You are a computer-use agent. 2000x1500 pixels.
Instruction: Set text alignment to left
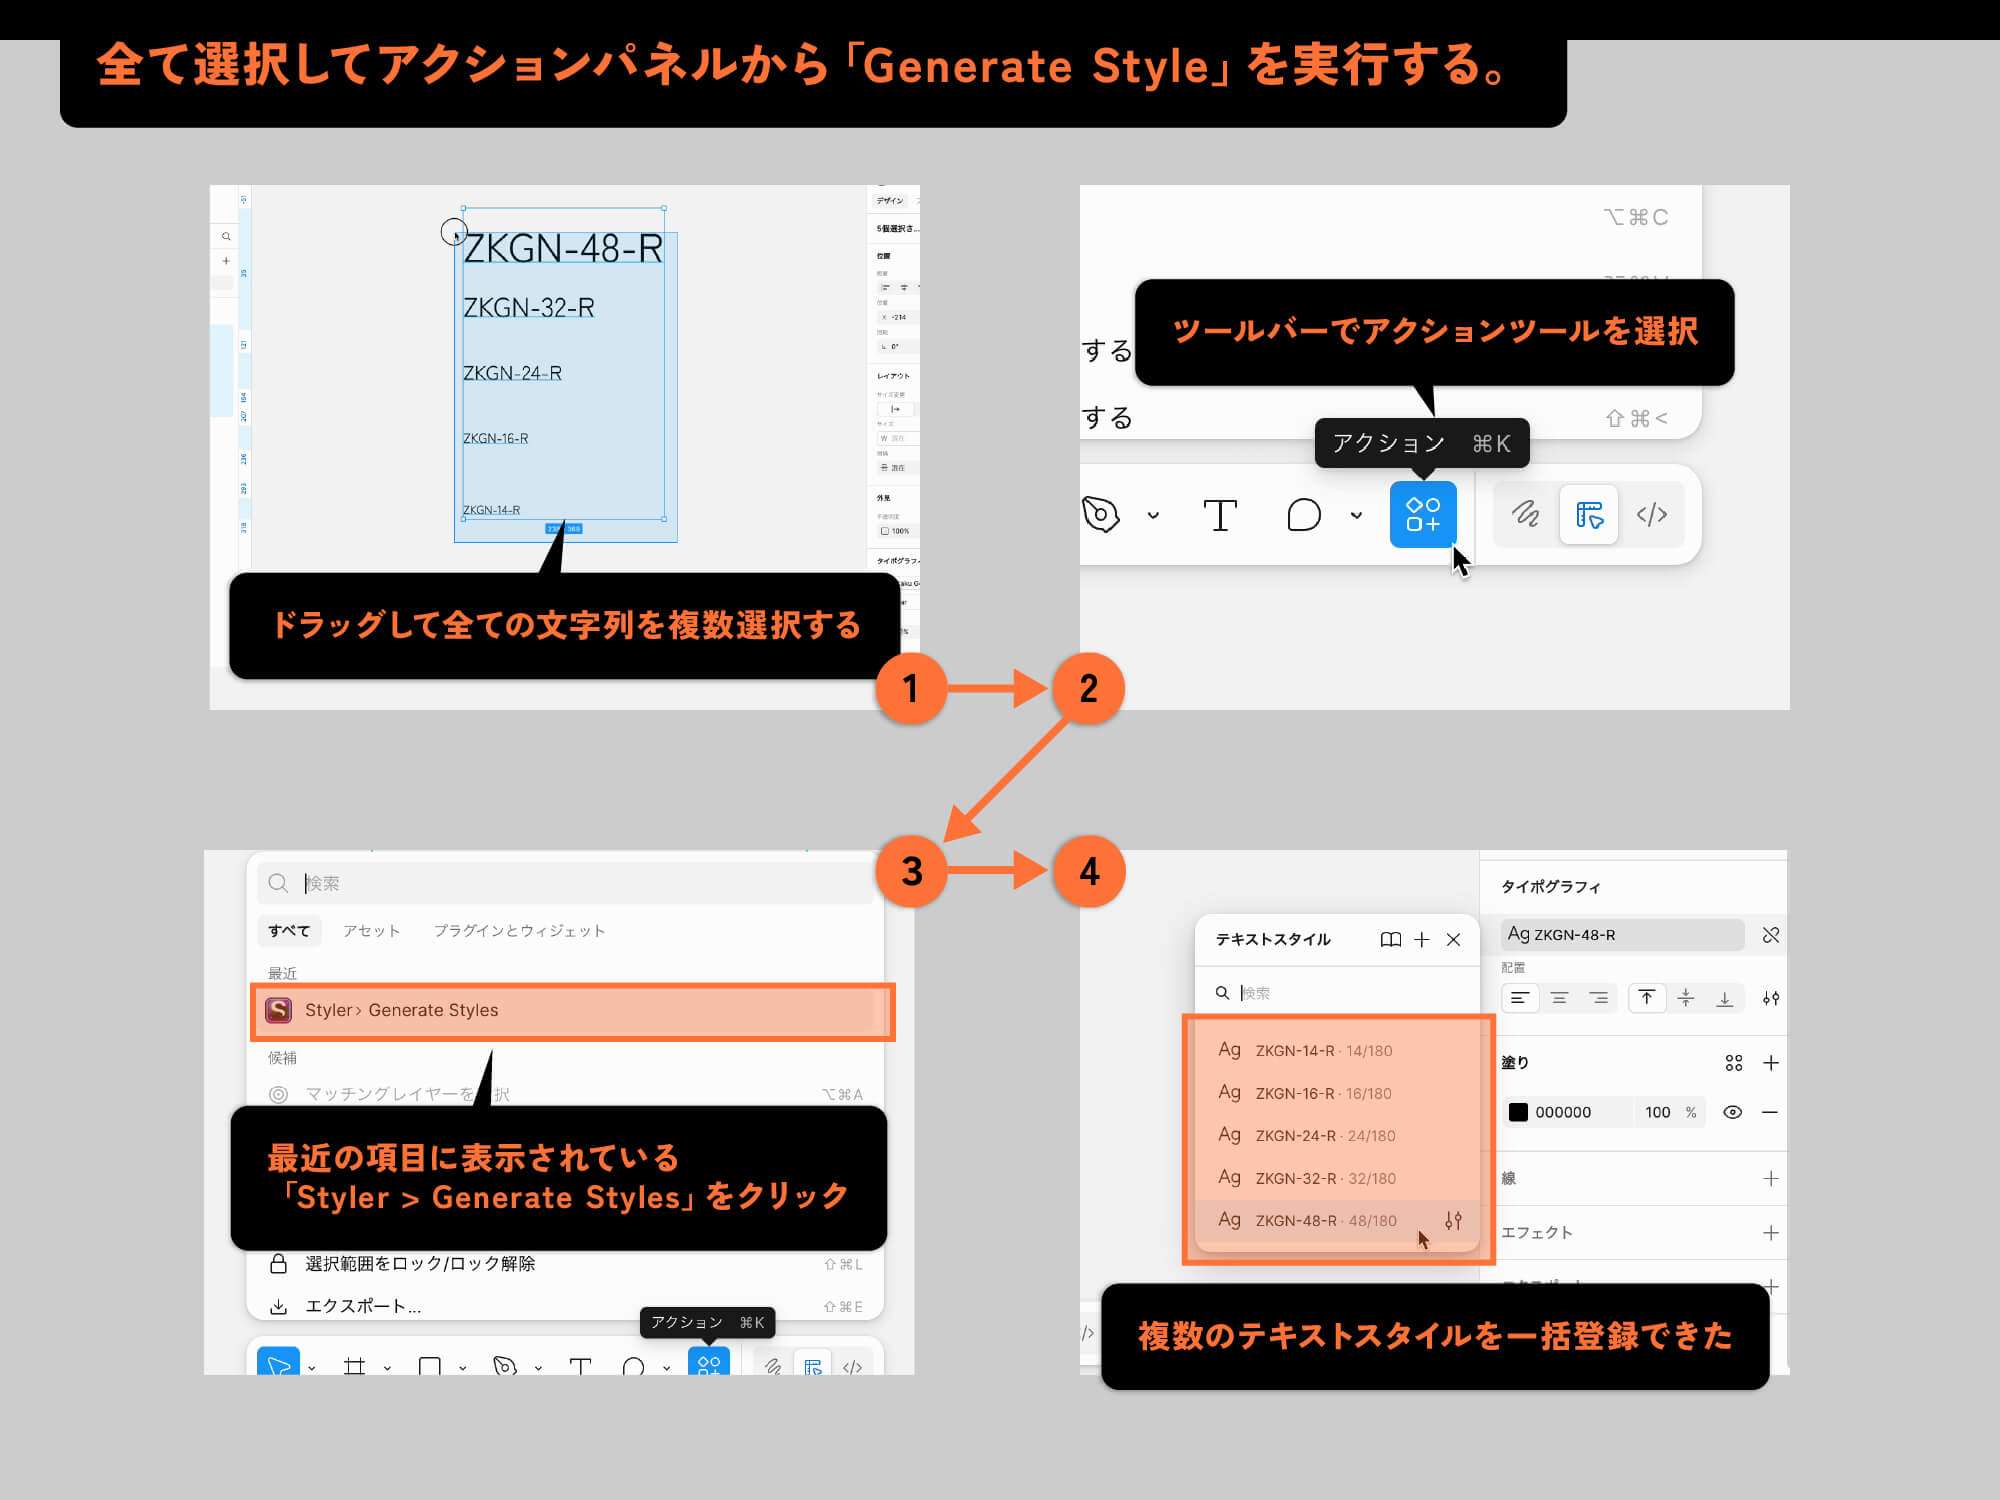(1520, 998)
